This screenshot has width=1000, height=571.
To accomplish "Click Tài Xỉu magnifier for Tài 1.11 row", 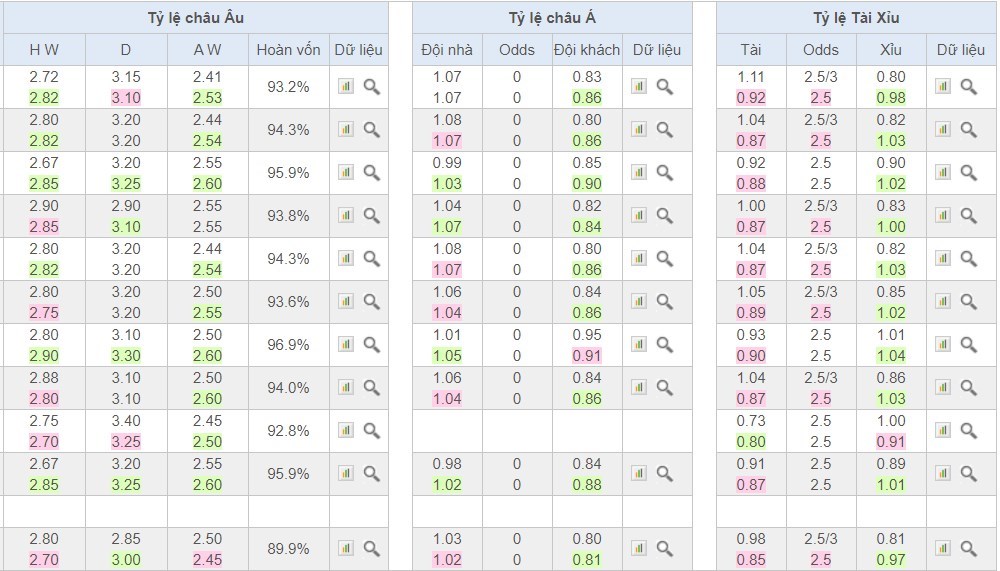I will (969, 87).
